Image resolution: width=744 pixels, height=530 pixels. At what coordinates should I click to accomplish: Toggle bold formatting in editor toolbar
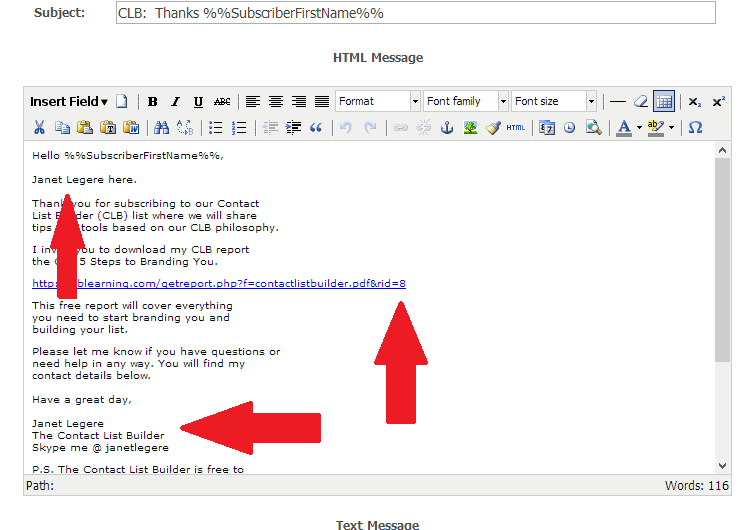click(153, 102)
